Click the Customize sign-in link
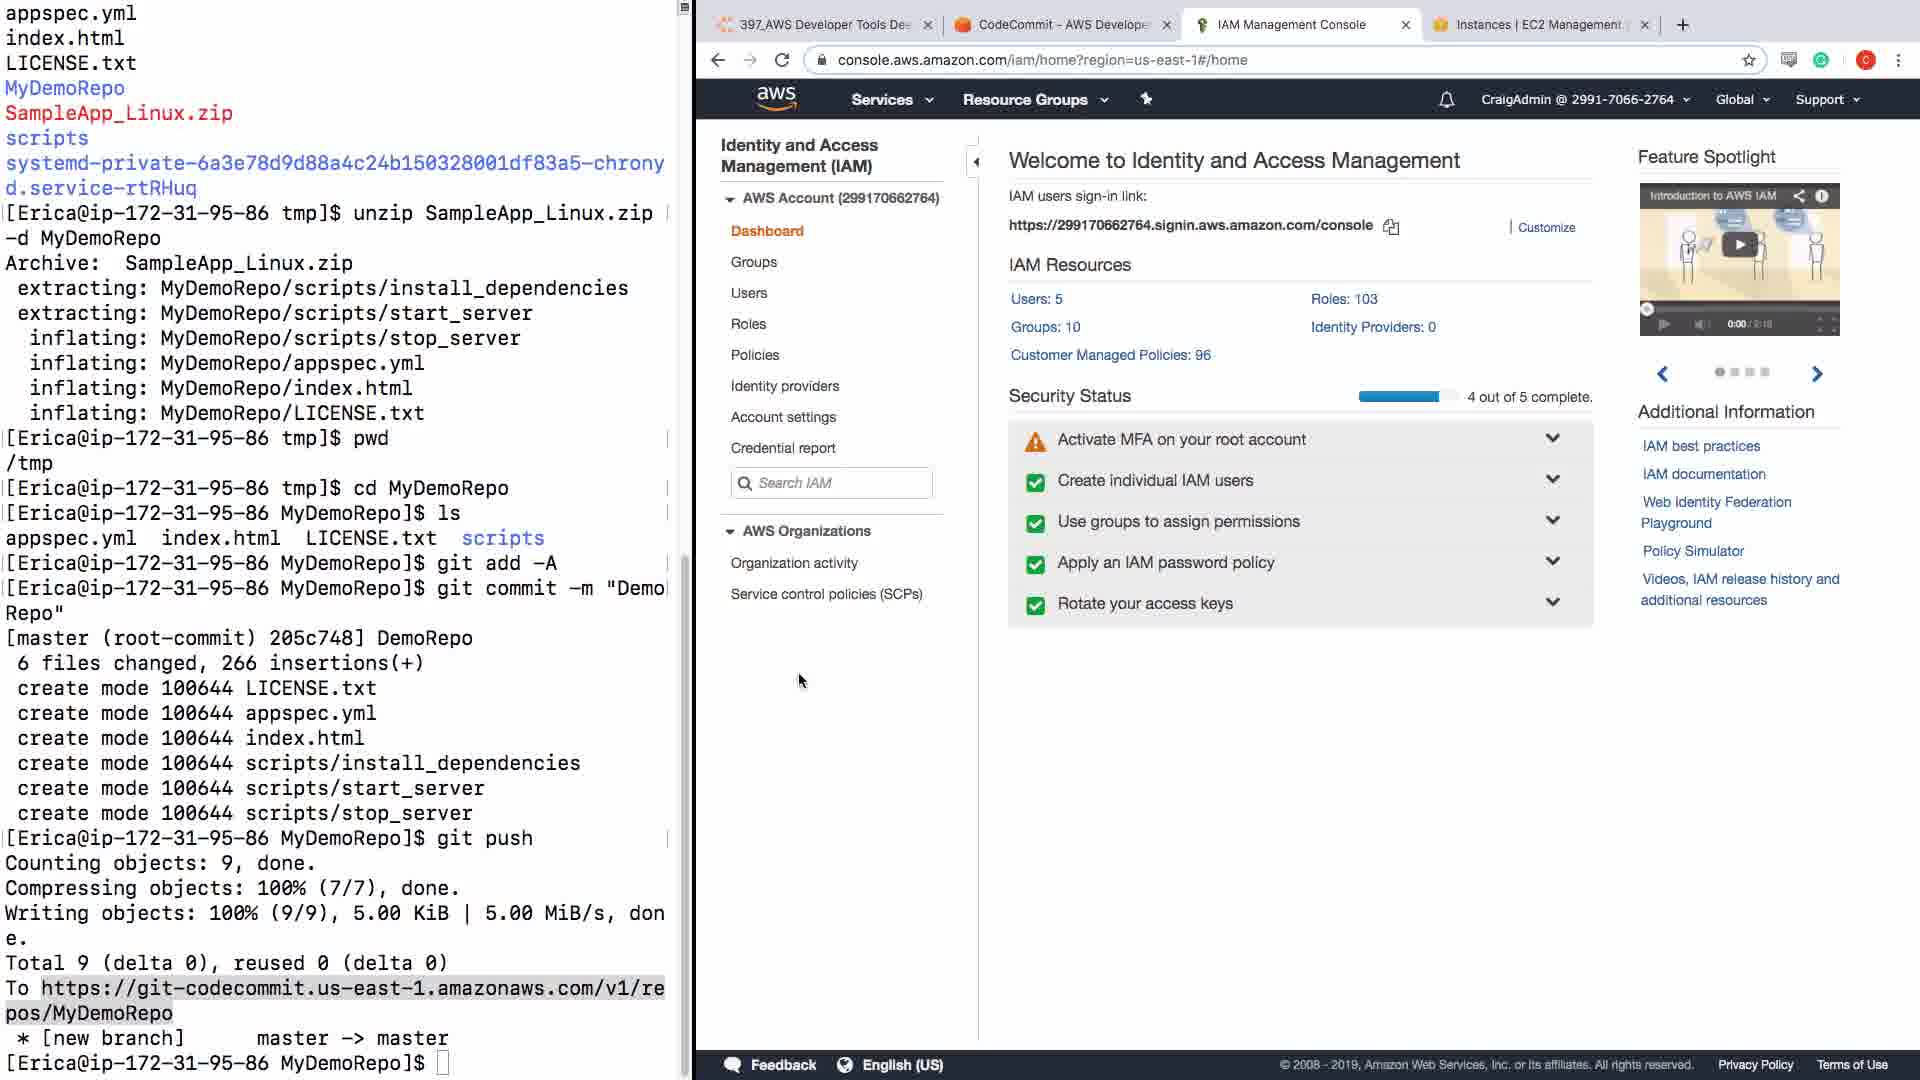 1546,228
